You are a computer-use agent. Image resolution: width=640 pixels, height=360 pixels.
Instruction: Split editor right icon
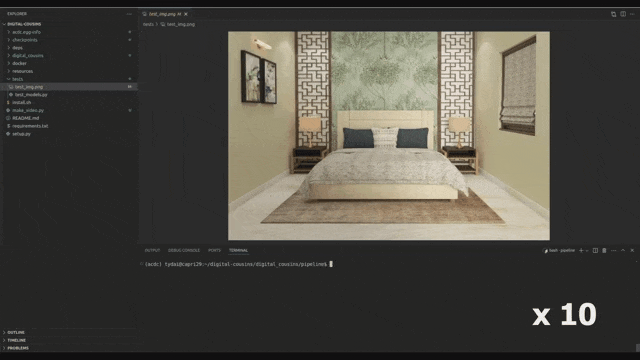[623, 14]
